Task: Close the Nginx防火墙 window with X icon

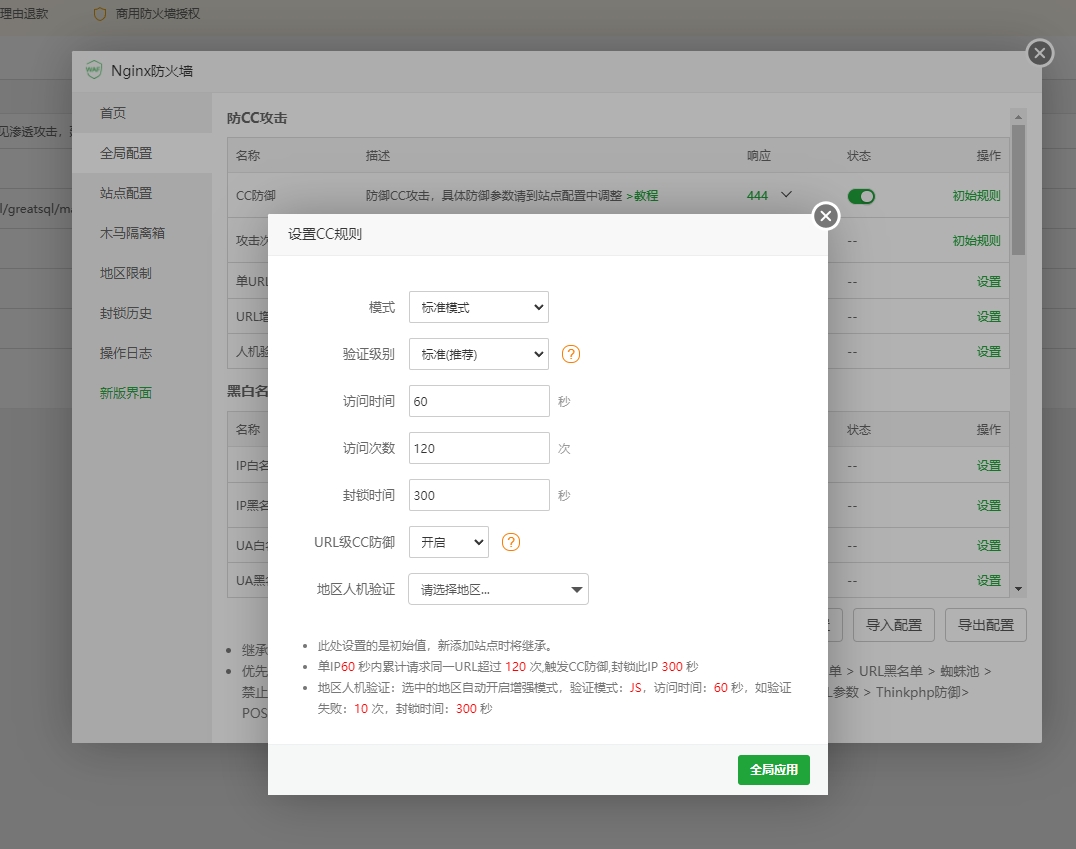Action: (x=1040, y=53)
